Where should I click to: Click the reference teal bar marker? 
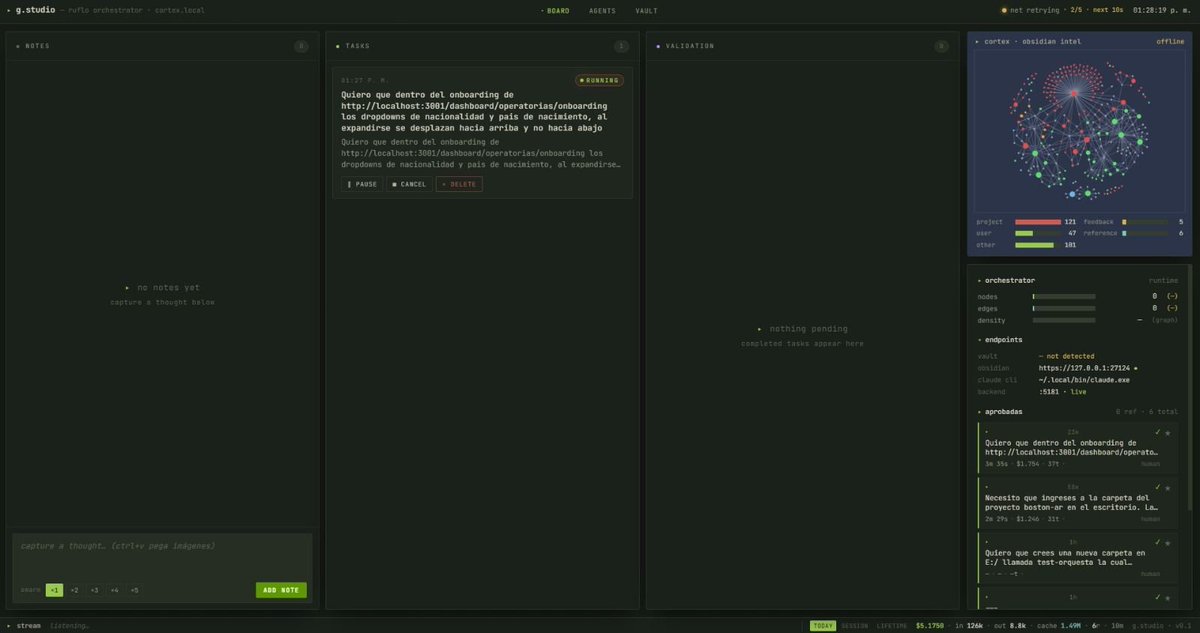point(1124,233)
